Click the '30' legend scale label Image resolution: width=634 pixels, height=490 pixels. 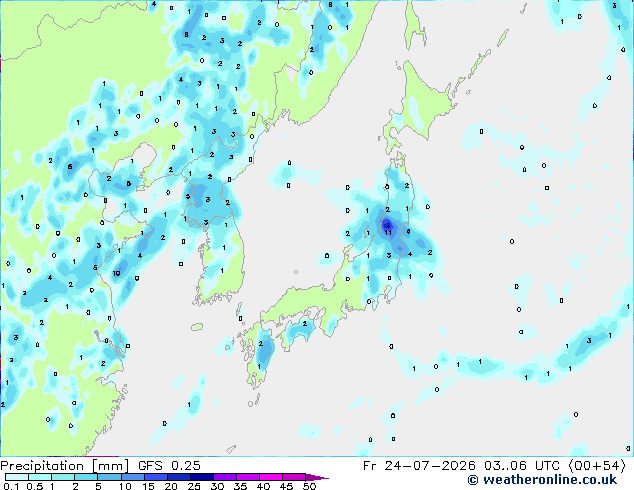[x=217, y=486]
